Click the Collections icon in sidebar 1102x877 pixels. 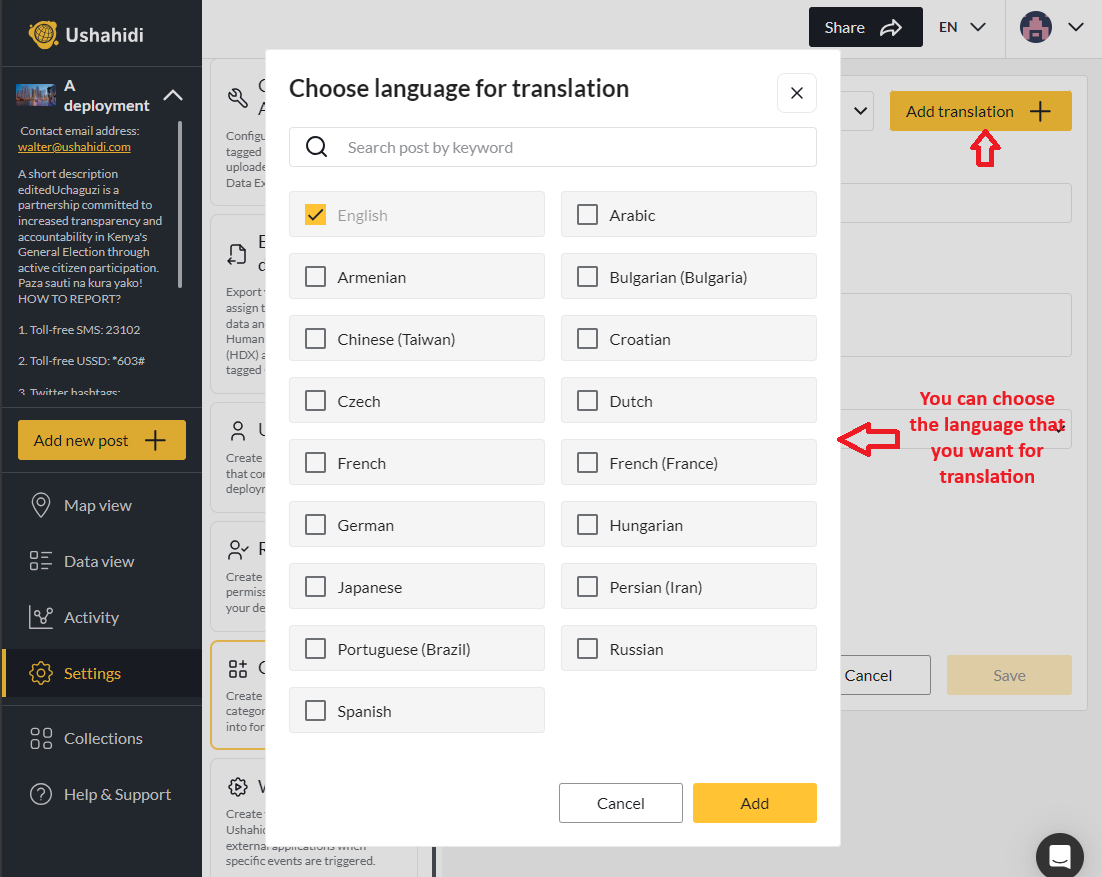43,738
